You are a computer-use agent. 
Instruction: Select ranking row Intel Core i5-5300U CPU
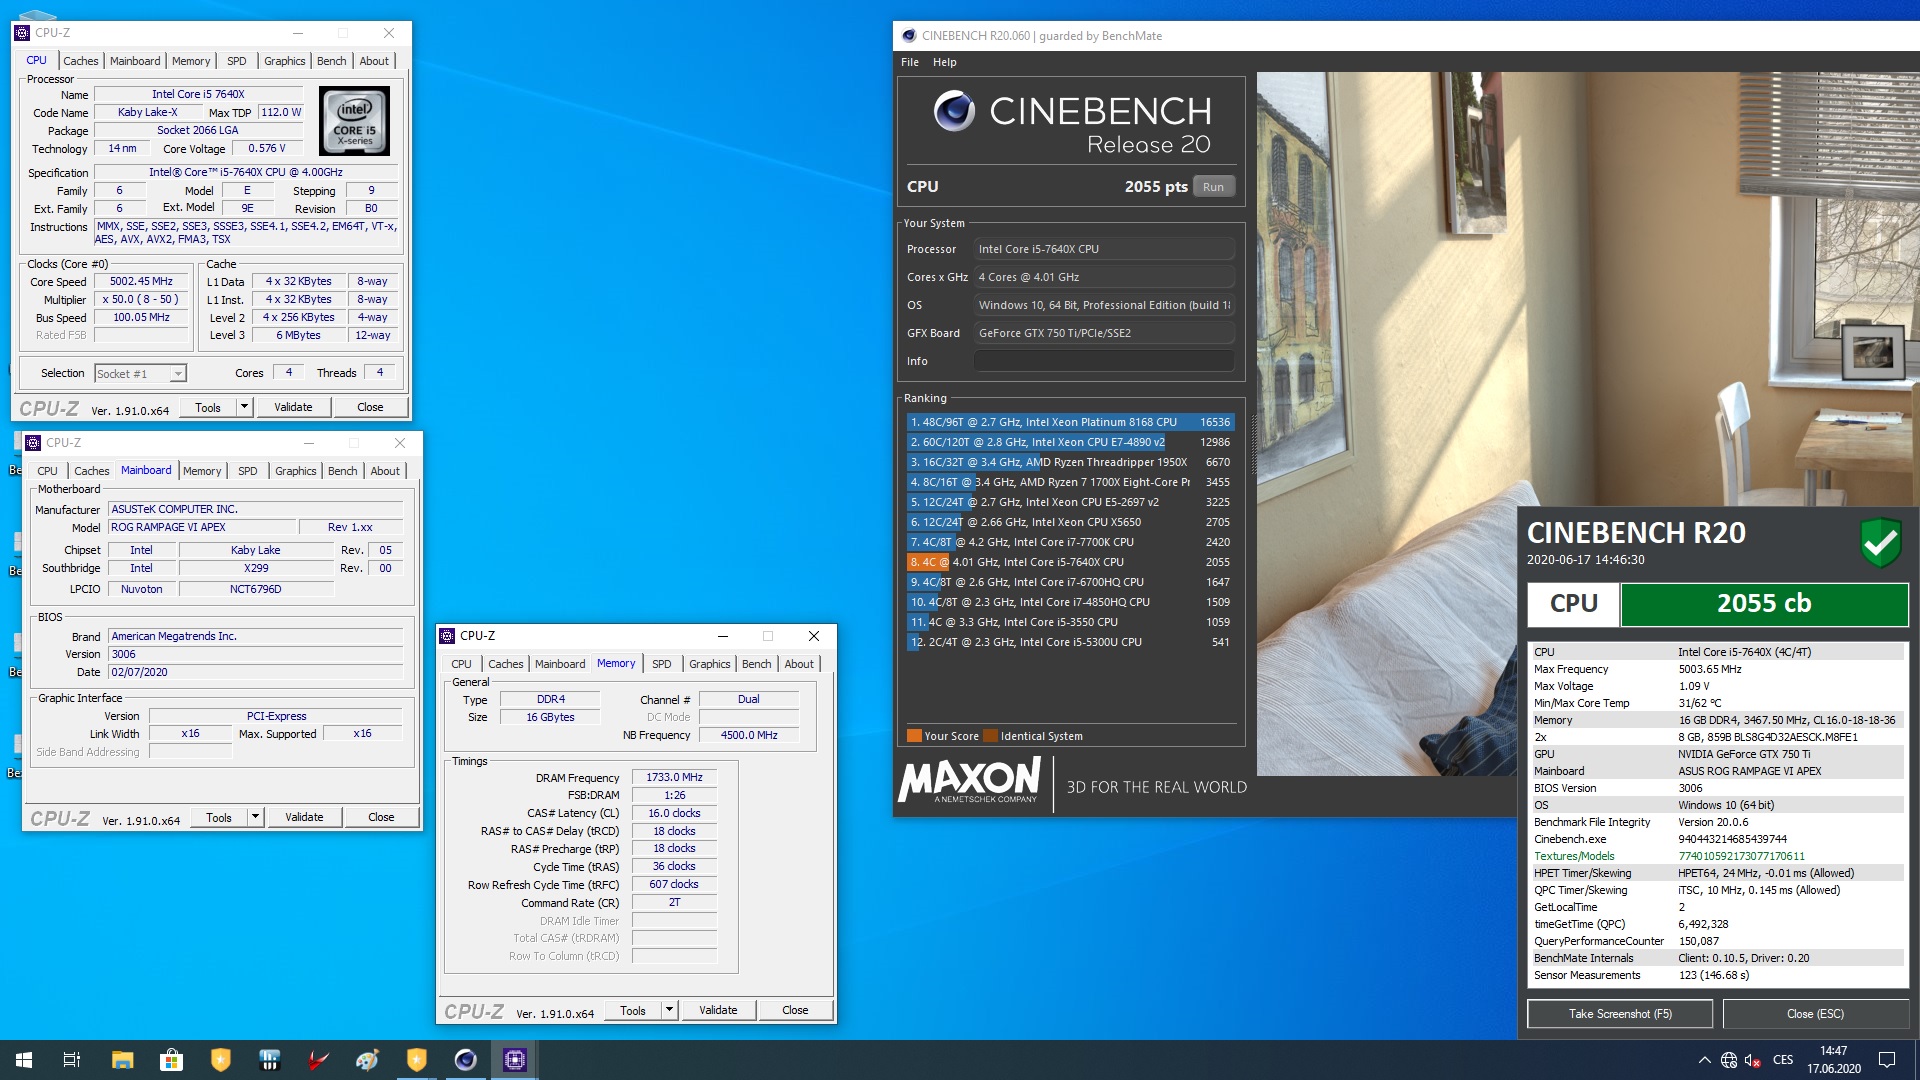coord(1070,642)
